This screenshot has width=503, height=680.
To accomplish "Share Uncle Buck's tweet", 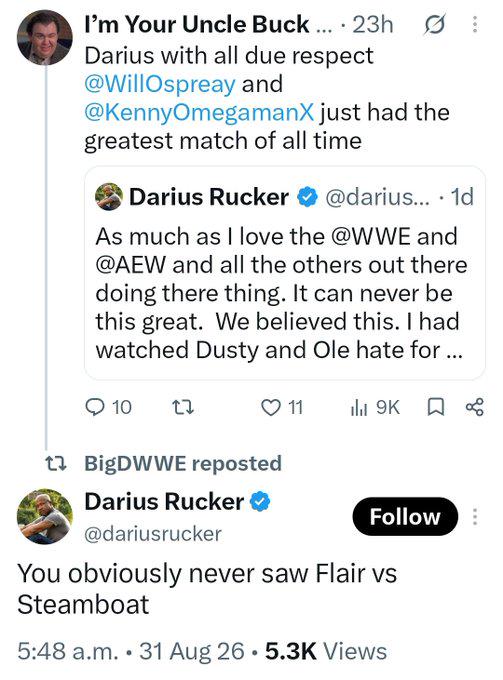I will [x=474, y=407].
